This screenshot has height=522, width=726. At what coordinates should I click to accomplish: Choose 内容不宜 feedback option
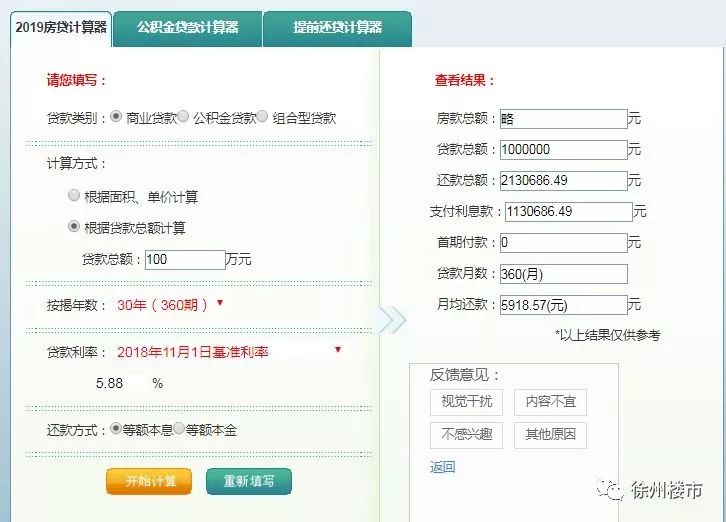550,402
